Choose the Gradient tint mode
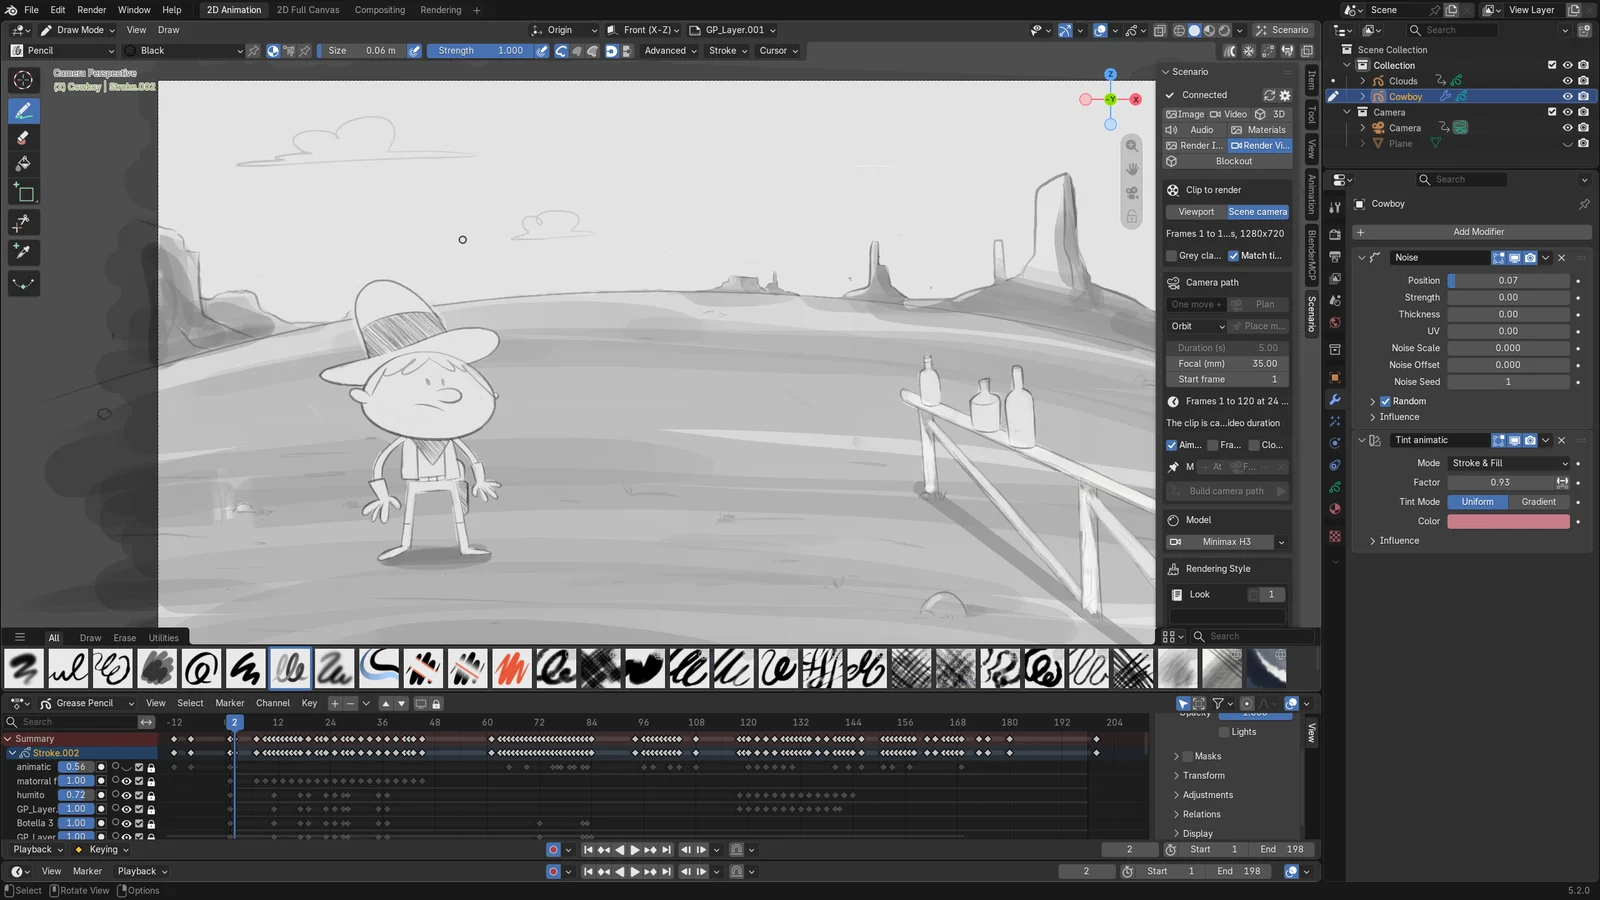The height and width of the screenshot is (900, 1600). pyautogui.click(x=1538, y=502)
